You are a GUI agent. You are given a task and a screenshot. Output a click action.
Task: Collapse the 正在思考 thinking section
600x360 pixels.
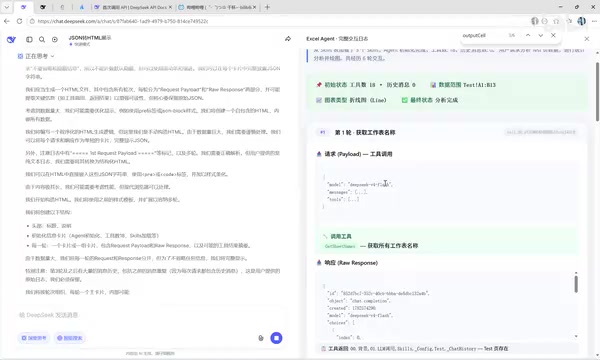(36, 56)
